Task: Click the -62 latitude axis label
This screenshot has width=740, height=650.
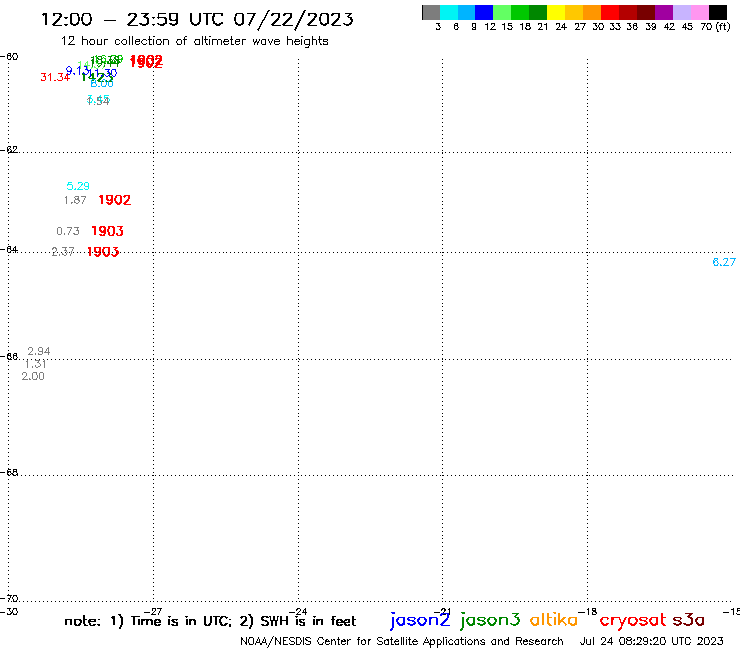Action: pyautogui.click(x=9, y=150)
